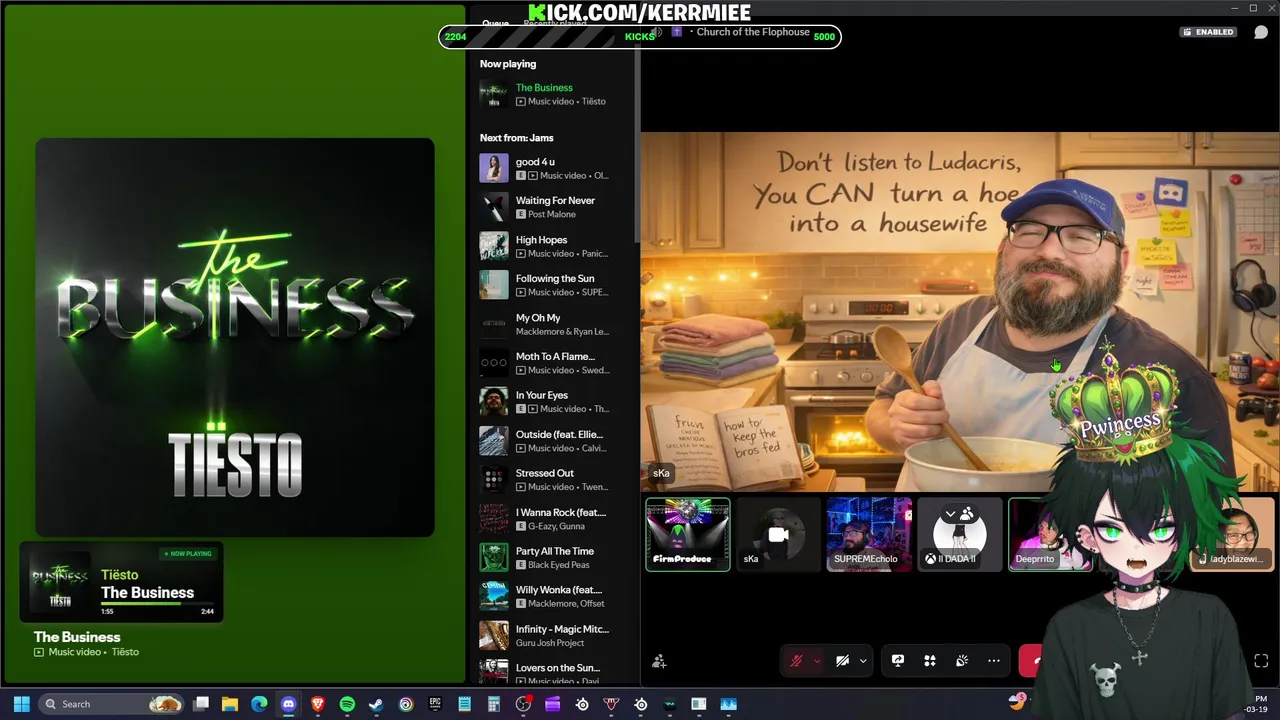Click The Business in Now playing
The image size is (1280, 720).
pyautogui.click(x=555, y=94)
